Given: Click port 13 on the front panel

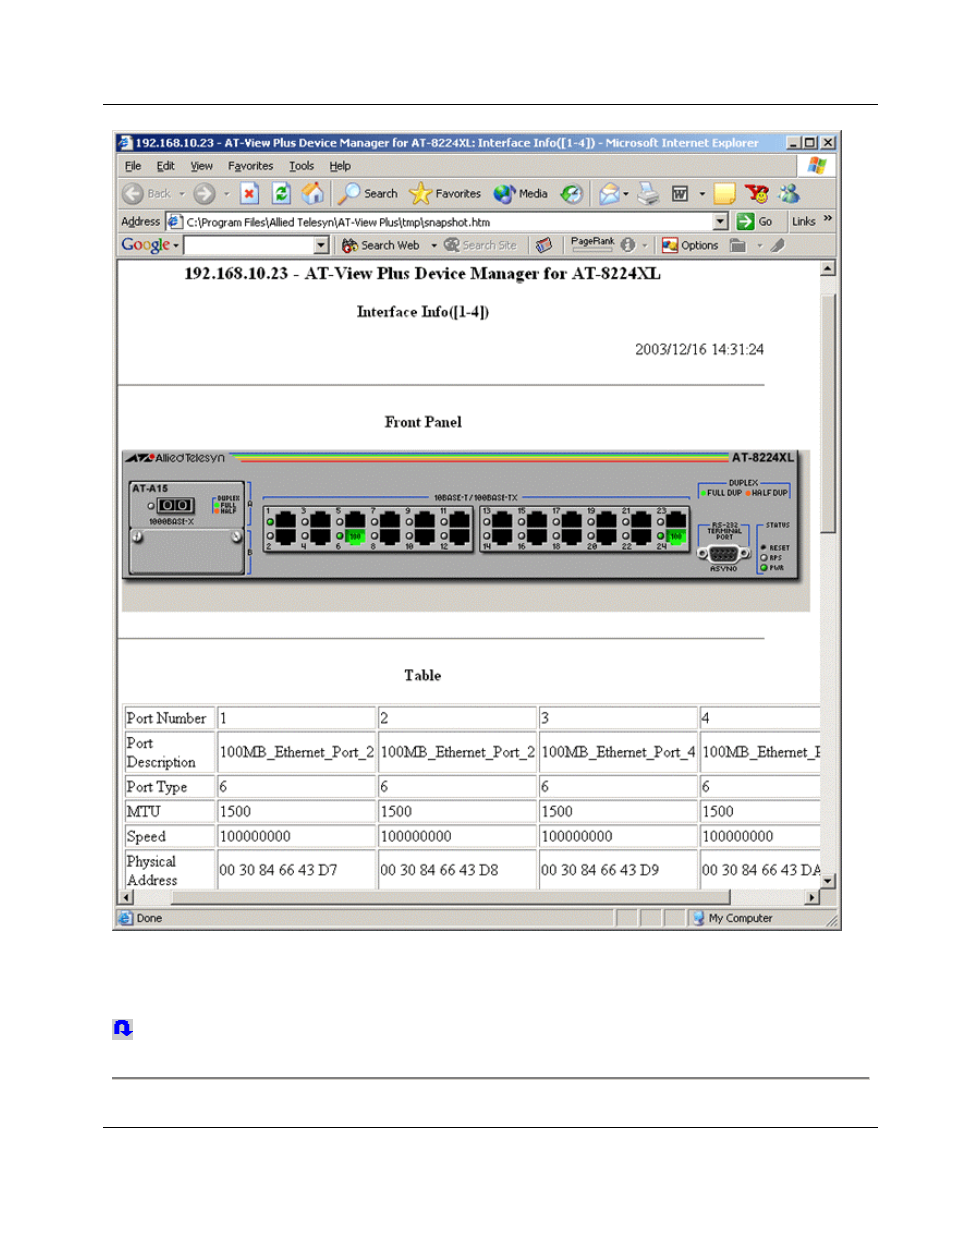Looking at the screenshot, I should [x=502, y=521].
